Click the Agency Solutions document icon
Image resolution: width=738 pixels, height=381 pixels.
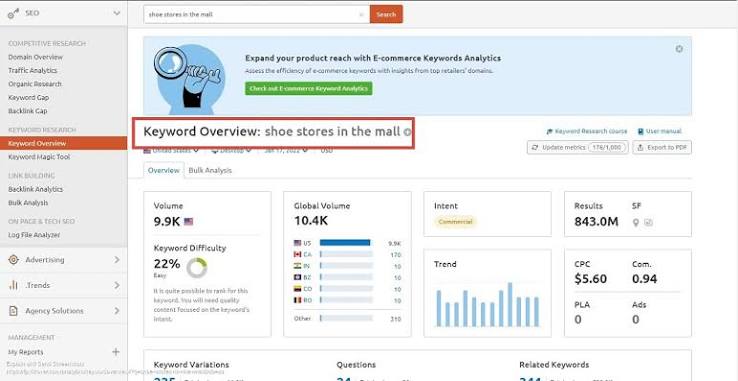(14, 311)
